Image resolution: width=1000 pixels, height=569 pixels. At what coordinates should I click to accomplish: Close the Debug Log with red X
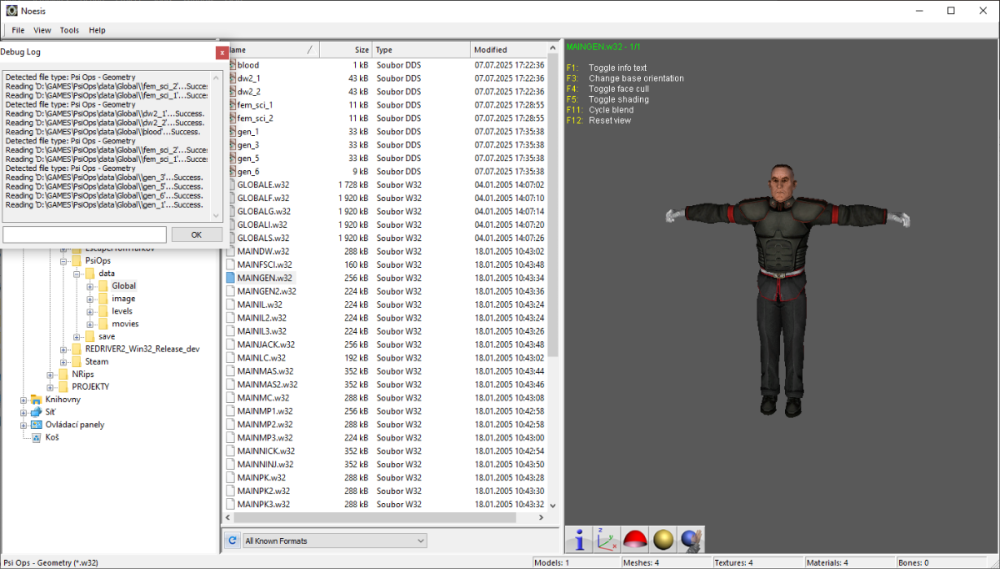221,52
